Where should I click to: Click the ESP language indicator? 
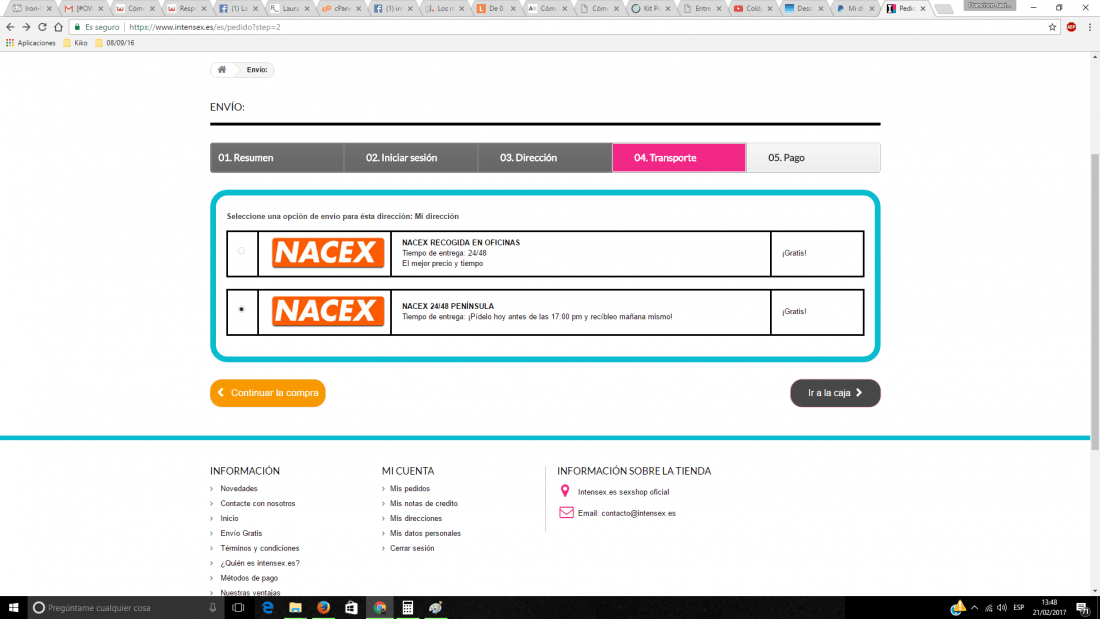tap(1019, 608)
